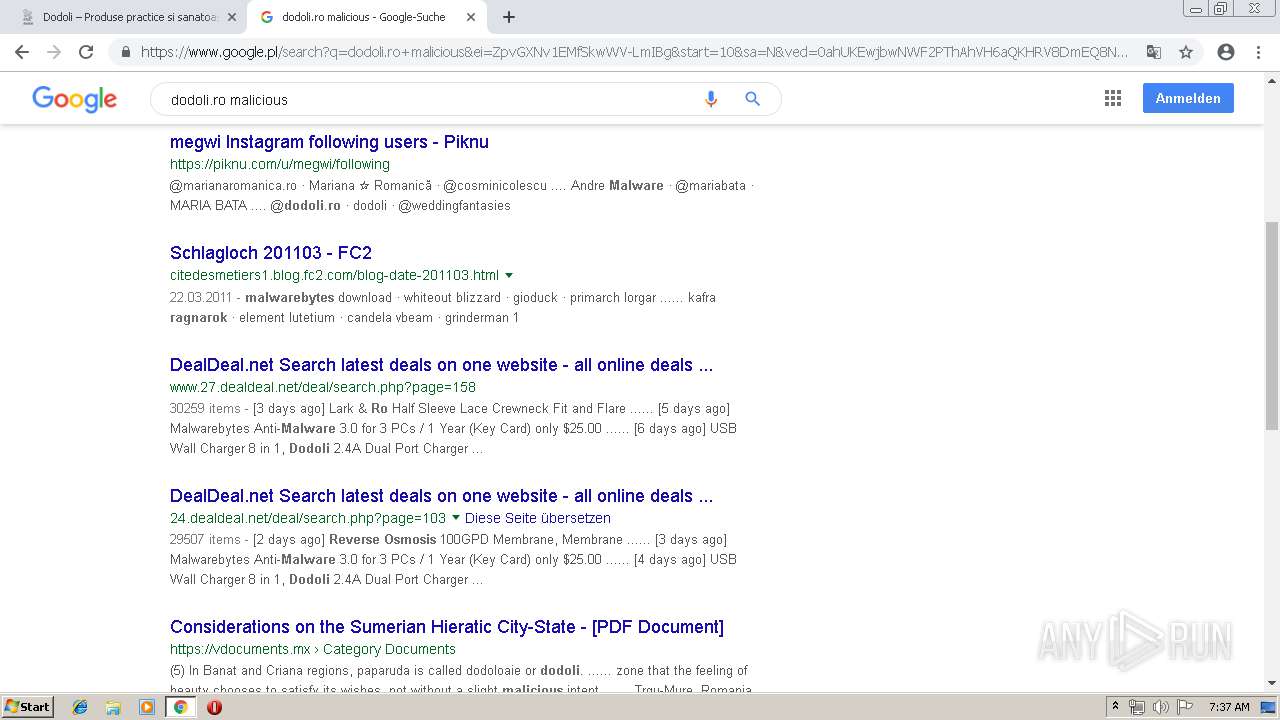The width and height of the screenshot is (1280, 720).
Task: View site security lock info
Action: tap(125, 52)
